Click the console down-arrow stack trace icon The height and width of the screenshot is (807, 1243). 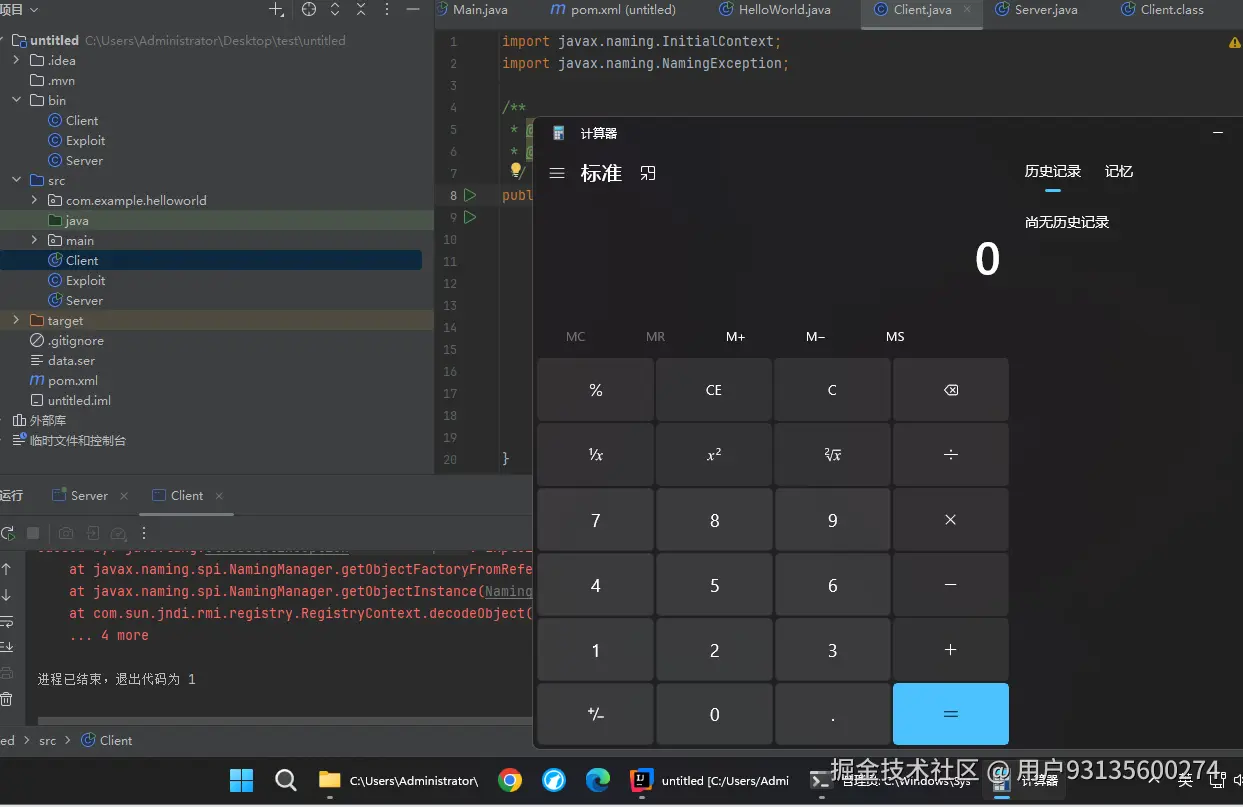click(x=6, y=595)
